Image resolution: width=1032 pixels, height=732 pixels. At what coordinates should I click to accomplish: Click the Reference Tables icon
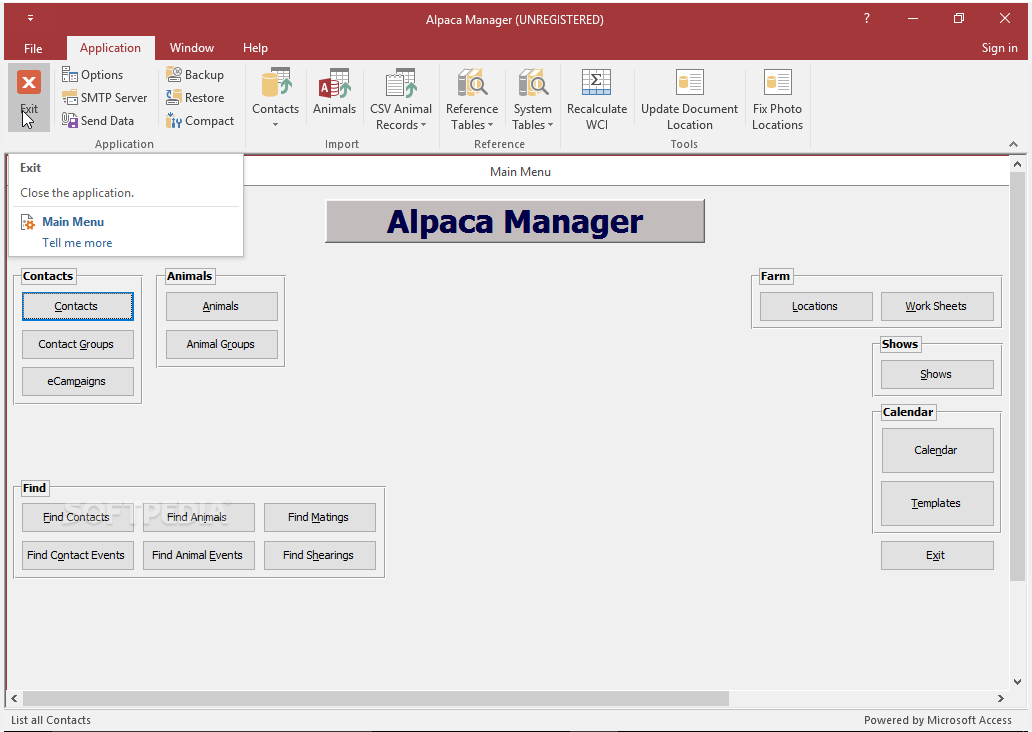pyautogui.click(x=472, y=83)
